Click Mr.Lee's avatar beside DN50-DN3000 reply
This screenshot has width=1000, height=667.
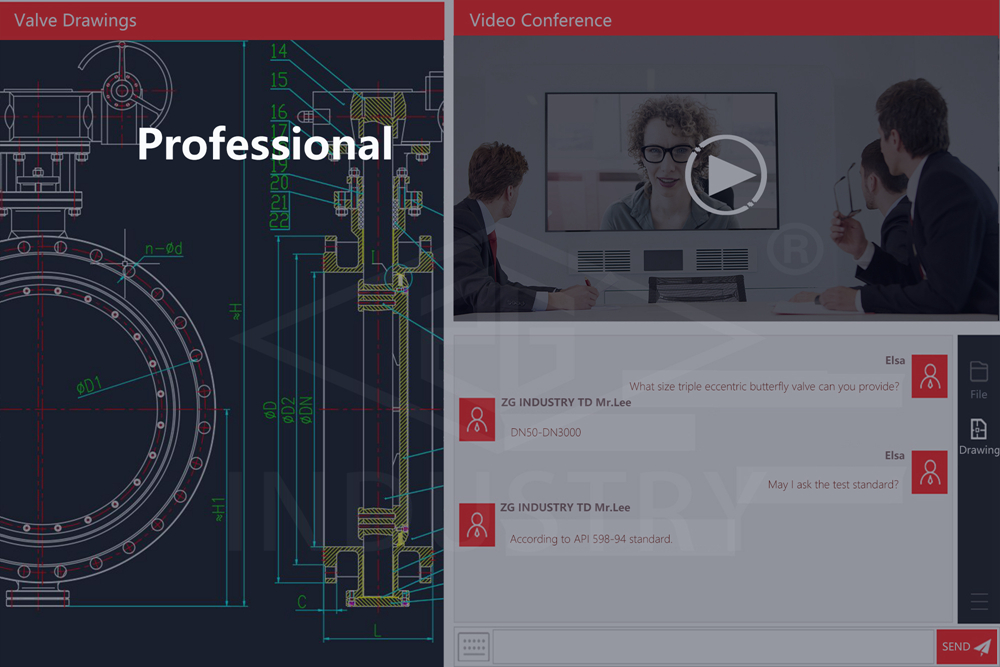pos(477,419)
